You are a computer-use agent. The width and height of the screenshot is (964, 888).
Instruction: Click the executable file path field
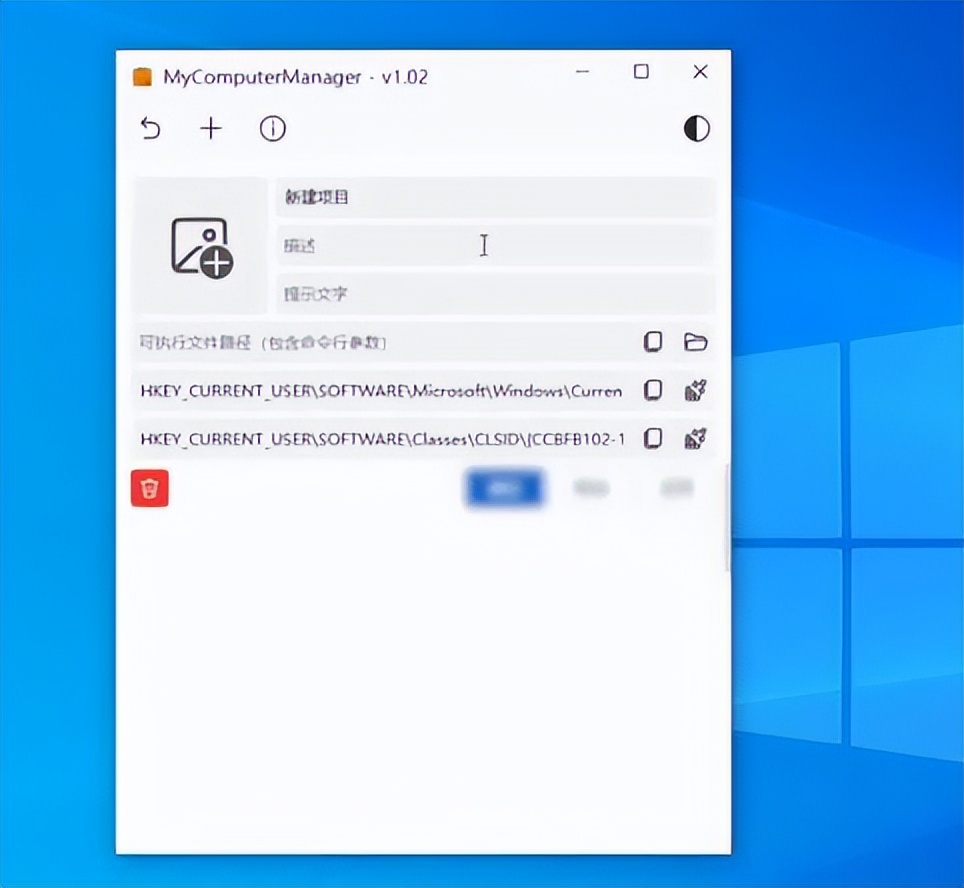pos(385,343)
